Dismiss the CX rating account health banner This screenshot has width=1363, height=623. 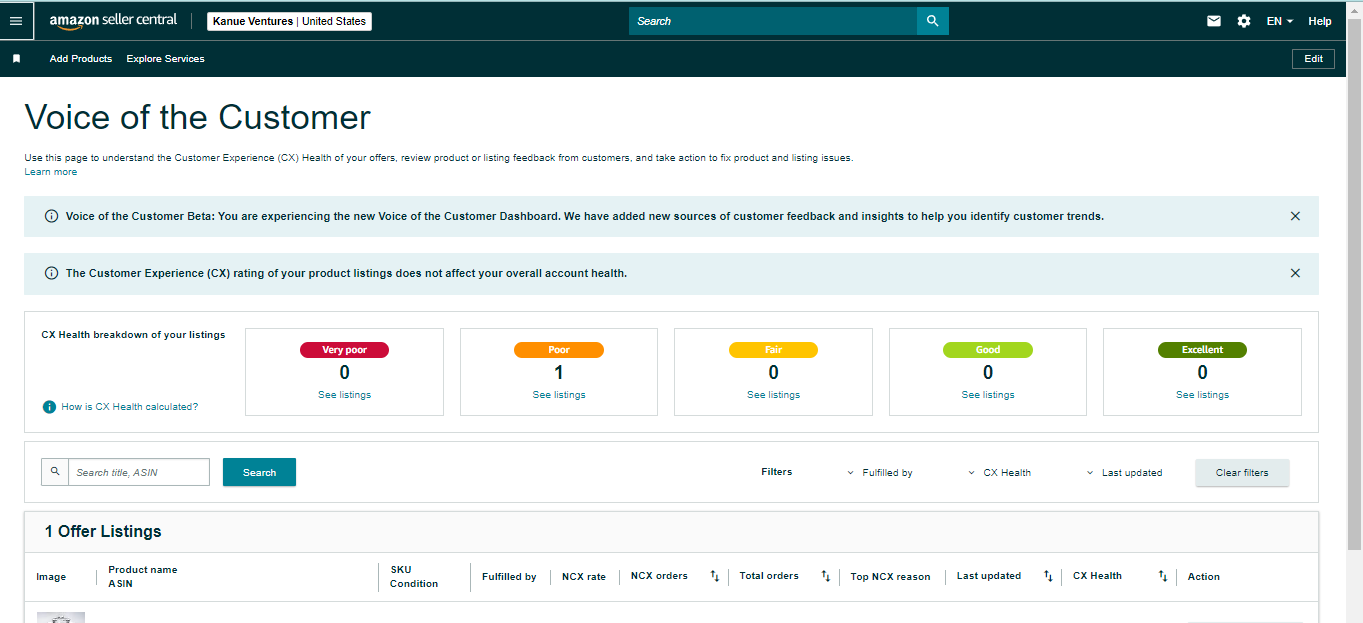tap(1295, 273)
